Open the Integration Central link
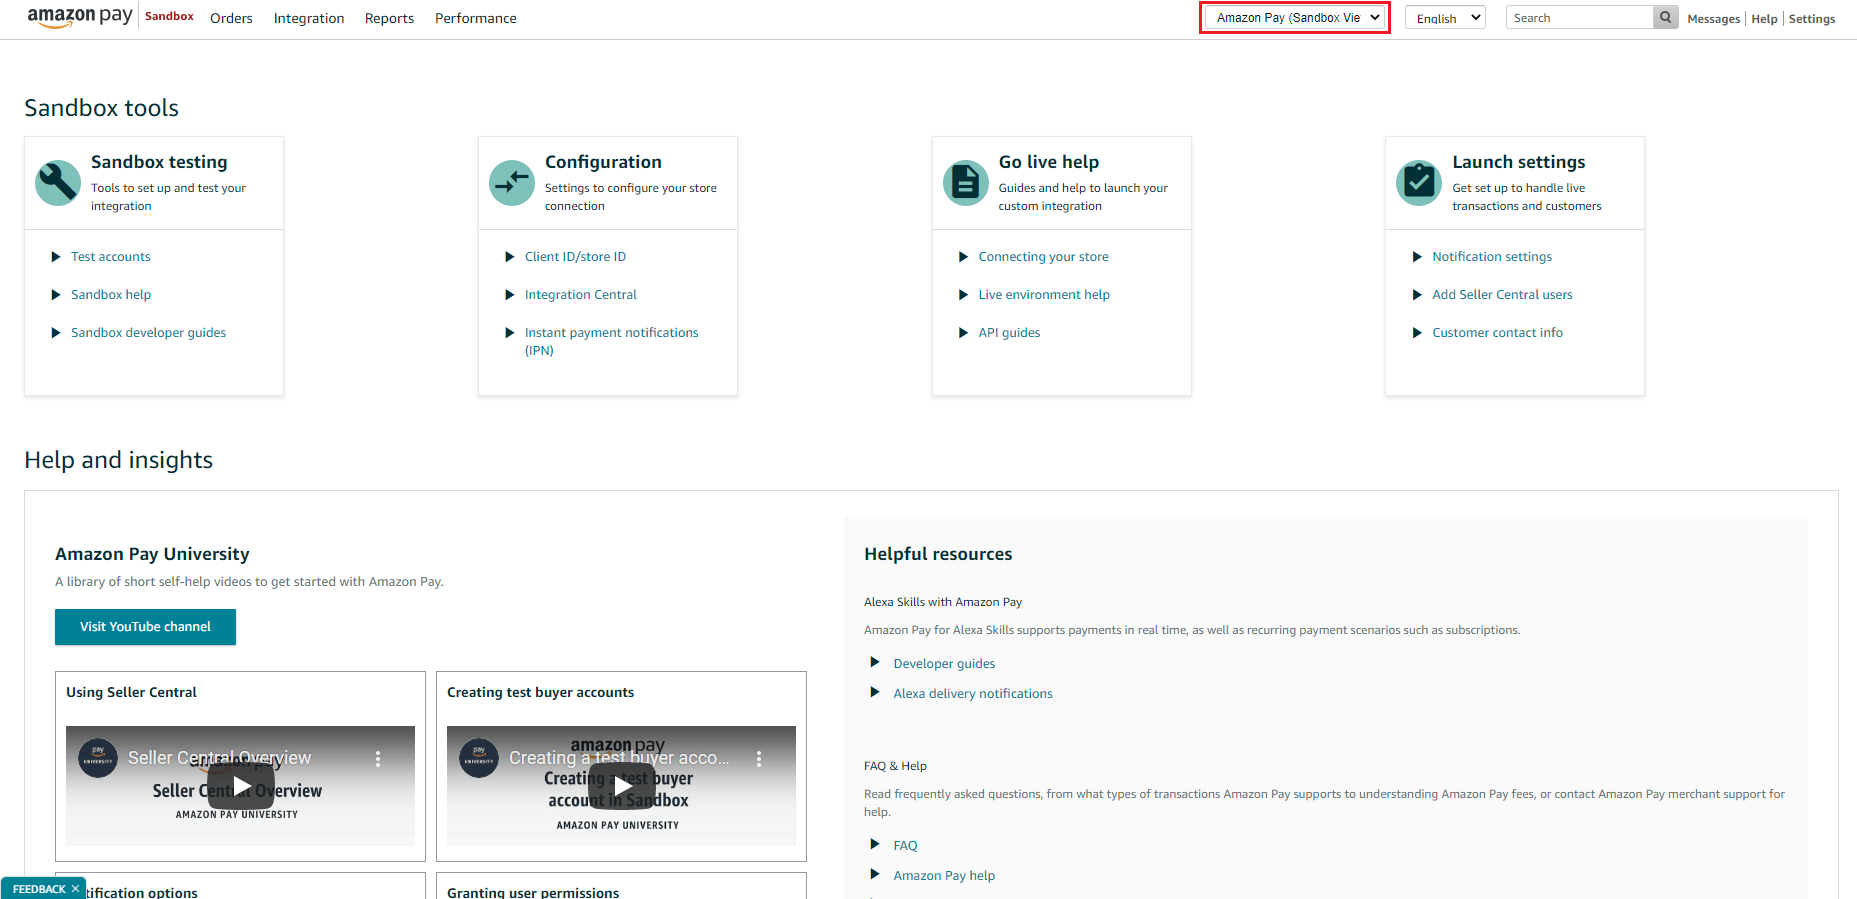1857x899 pixels. 580,295
